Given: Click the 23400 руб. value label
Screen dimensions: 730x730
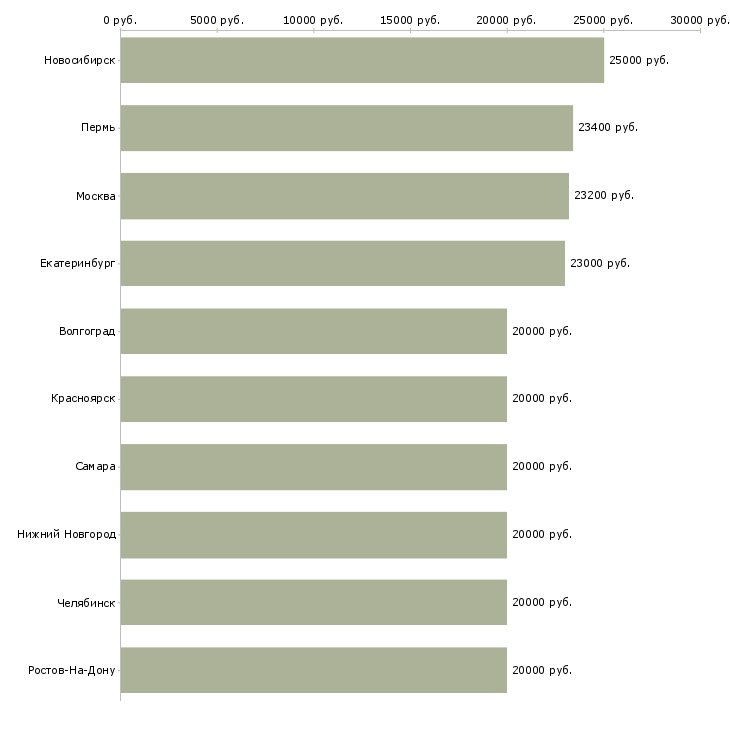Looking at the screenshot, I should pos(607,128).
